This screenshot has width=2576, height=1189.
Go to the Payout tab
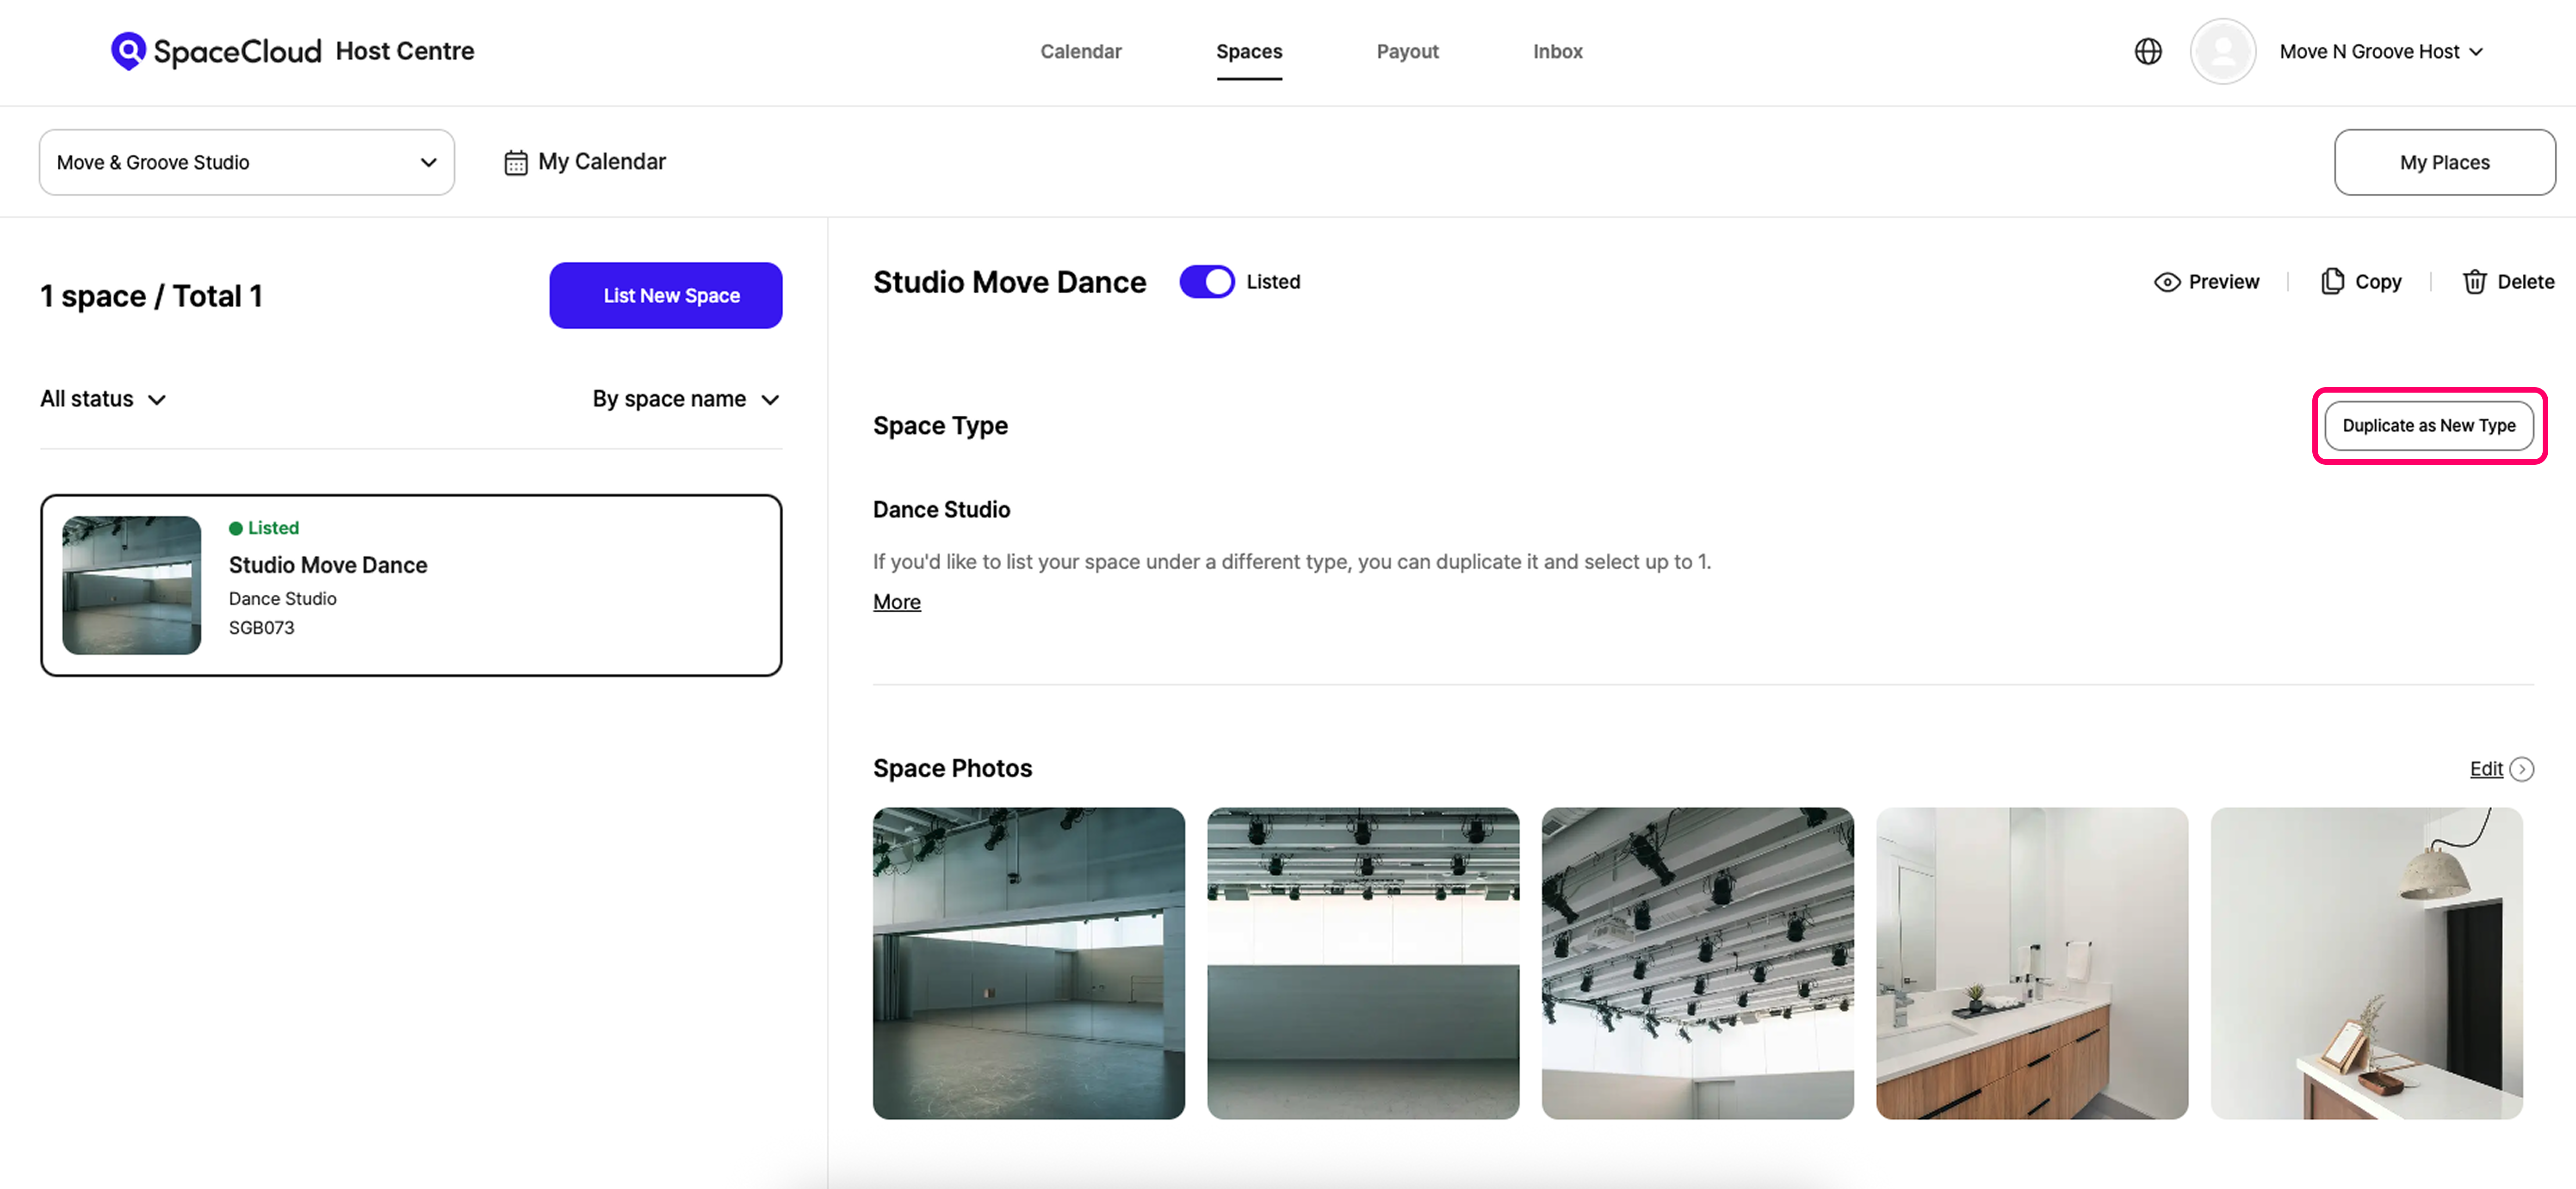(x=1407, y=51)
